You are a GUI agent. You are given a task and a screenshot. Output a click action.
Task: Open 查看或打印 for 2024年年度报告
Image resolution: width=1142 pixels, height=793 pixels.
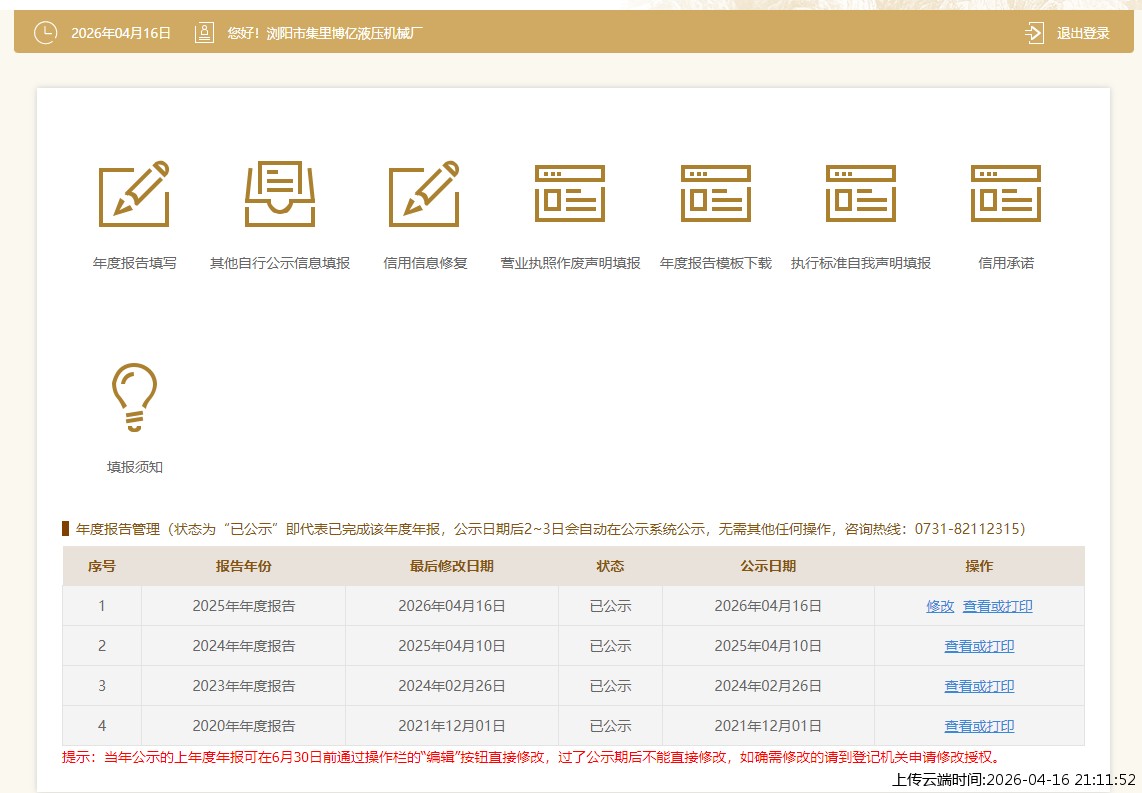(979, 646)
